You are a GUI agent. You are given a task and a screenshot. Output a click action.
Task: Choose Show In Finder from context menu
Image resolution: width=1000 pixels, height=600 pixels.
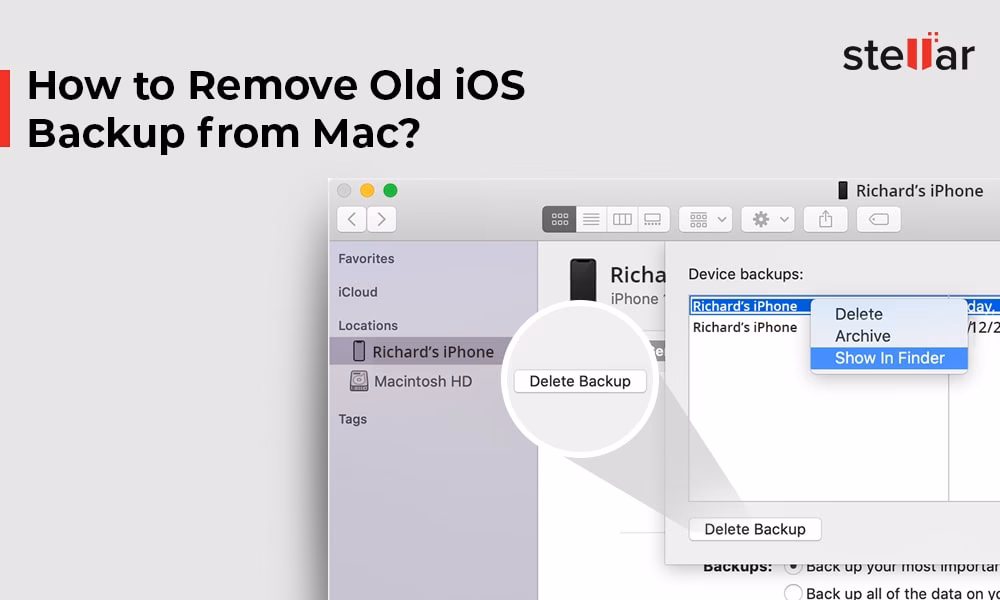click(x=888, y=358)
